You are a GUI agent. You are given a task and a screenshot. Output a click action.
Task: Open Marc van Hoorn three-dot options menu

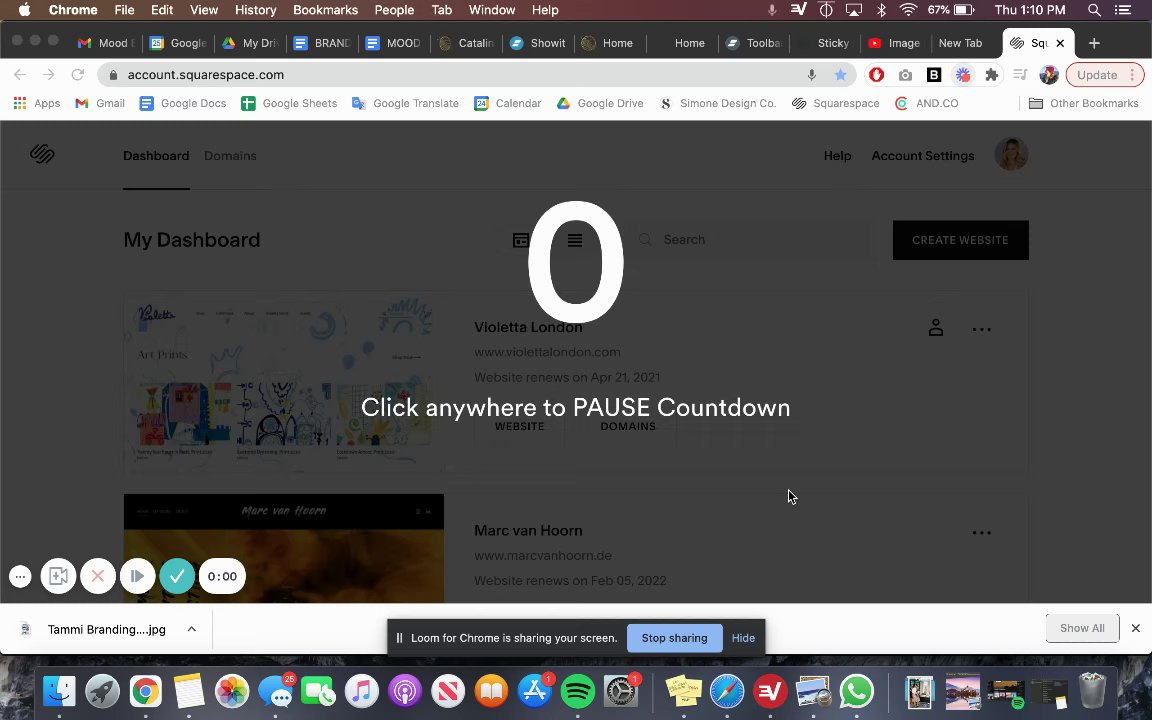[982, 533]
